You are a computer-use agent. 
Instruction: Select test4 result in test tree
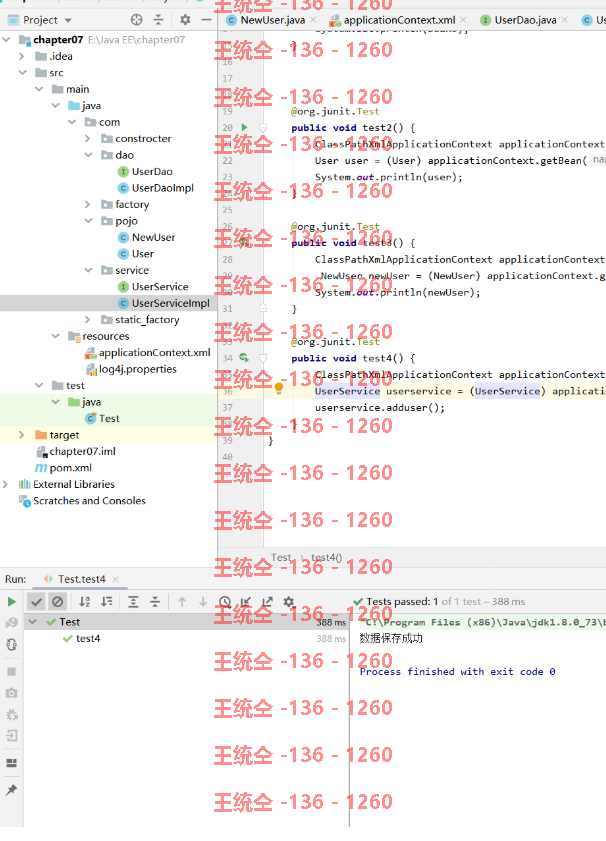coord(88,639)
